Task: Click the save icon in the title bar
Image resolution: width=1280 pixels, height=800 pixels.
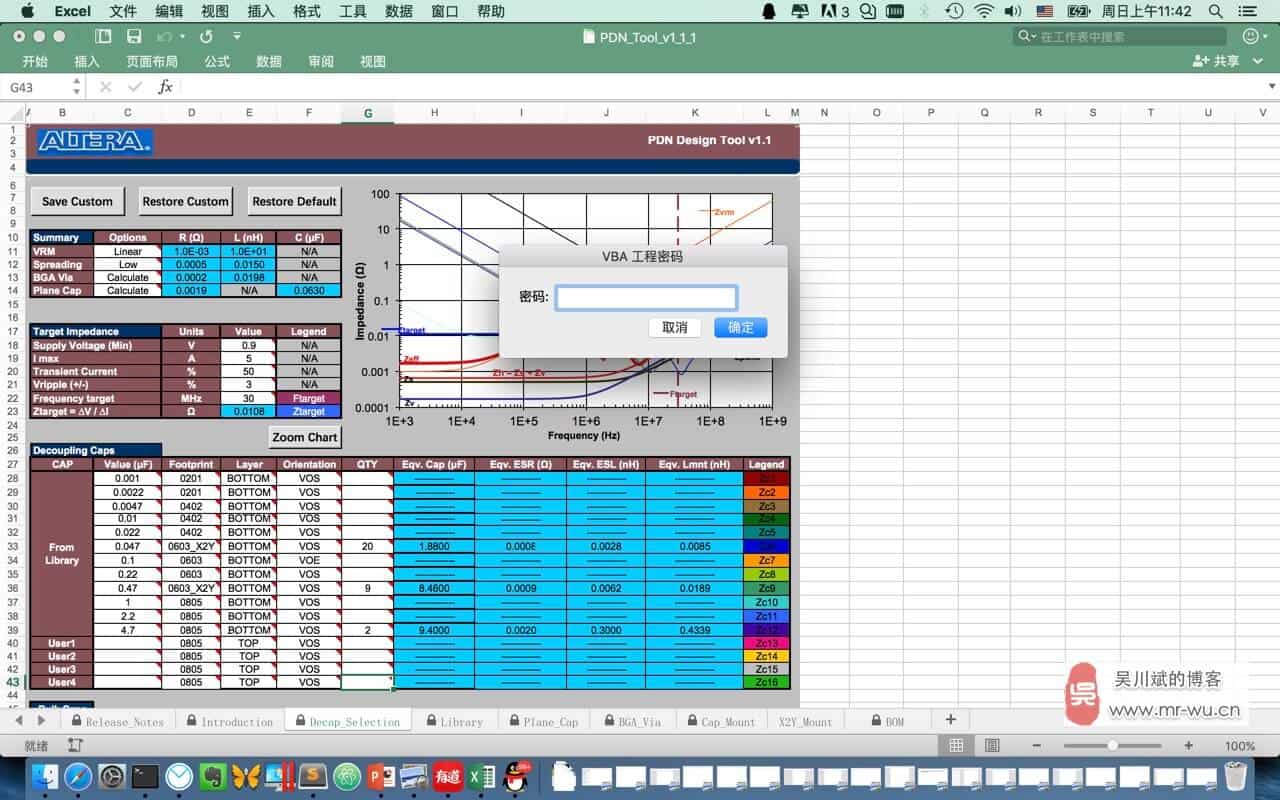Action: tap(134, 36)
